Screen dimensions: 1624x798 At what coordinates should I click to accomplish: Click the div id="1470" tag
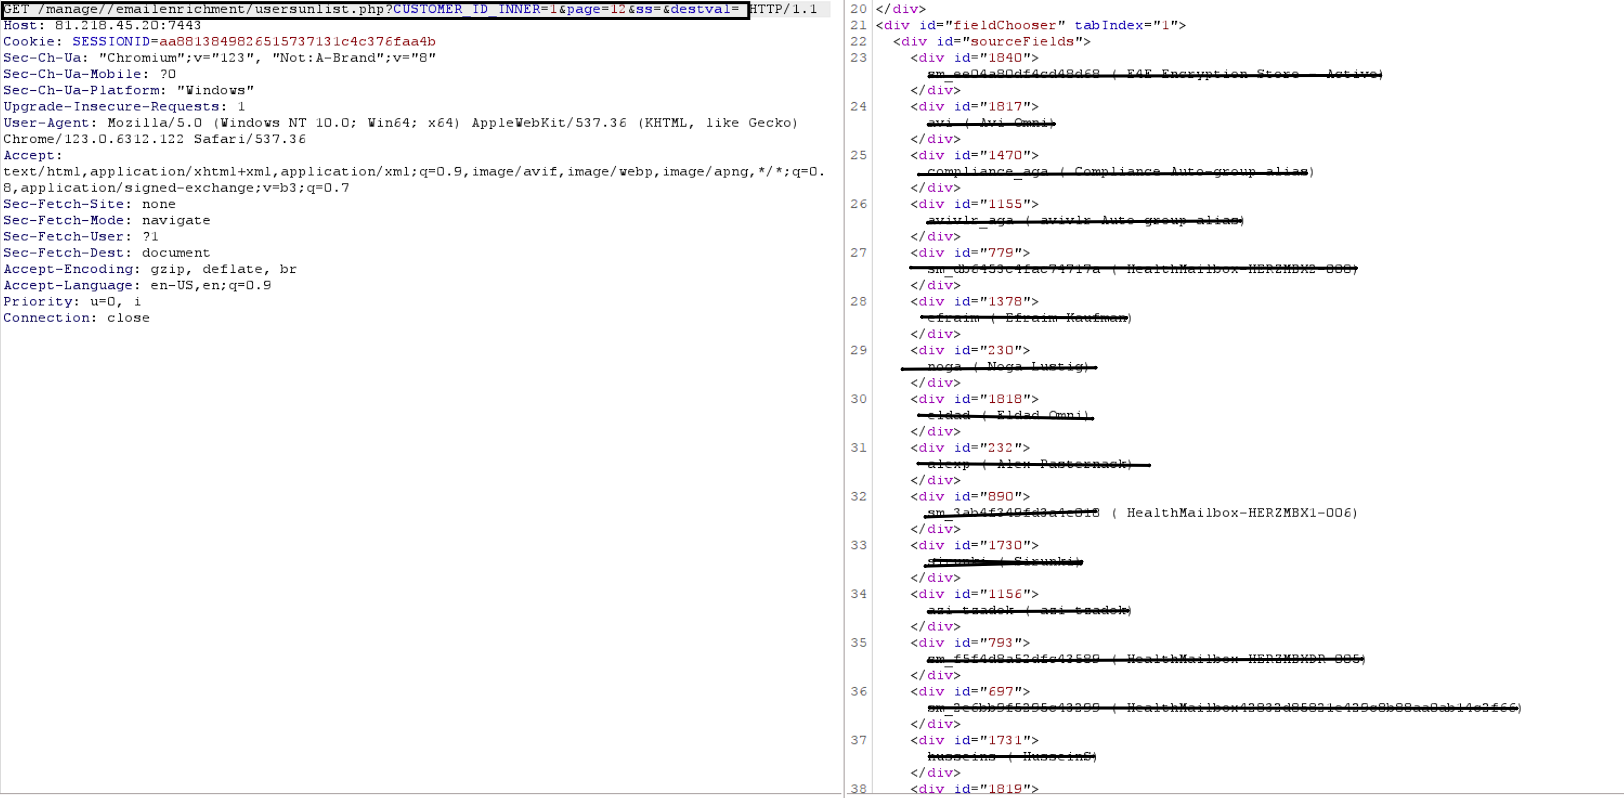tap(975, 155)
